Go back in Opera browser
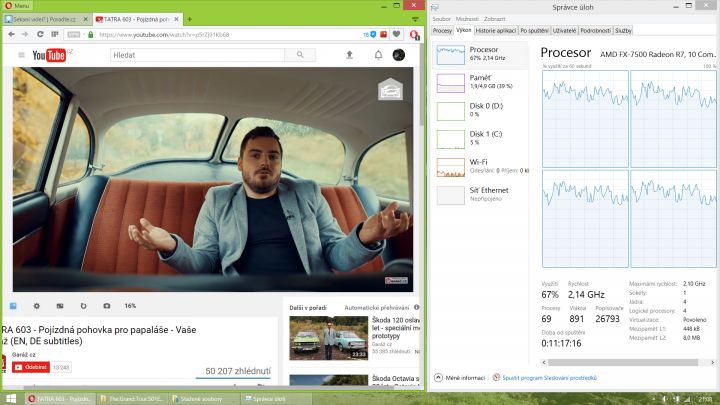This screenshot has width=720, height=405. [11, 34]
